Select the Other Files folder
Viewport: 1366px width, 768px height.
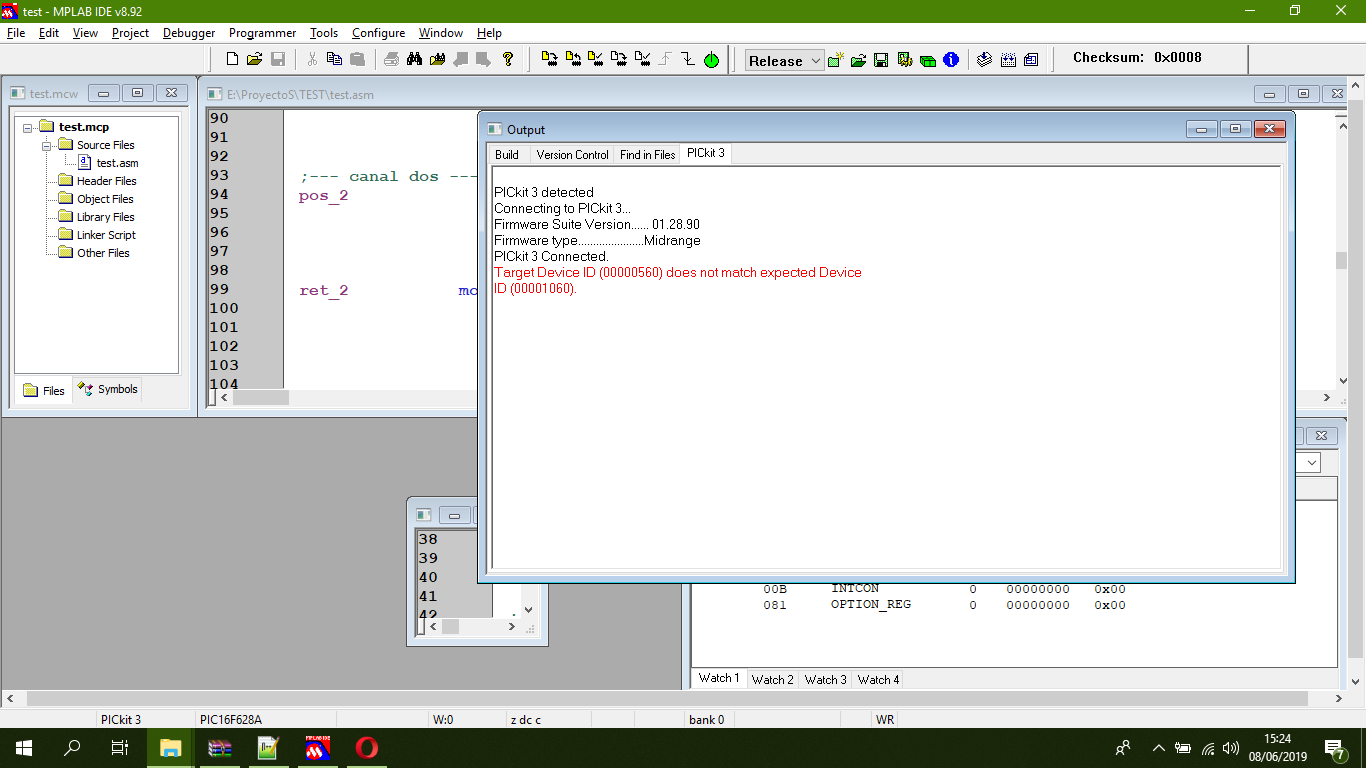[x=103, y=253]
